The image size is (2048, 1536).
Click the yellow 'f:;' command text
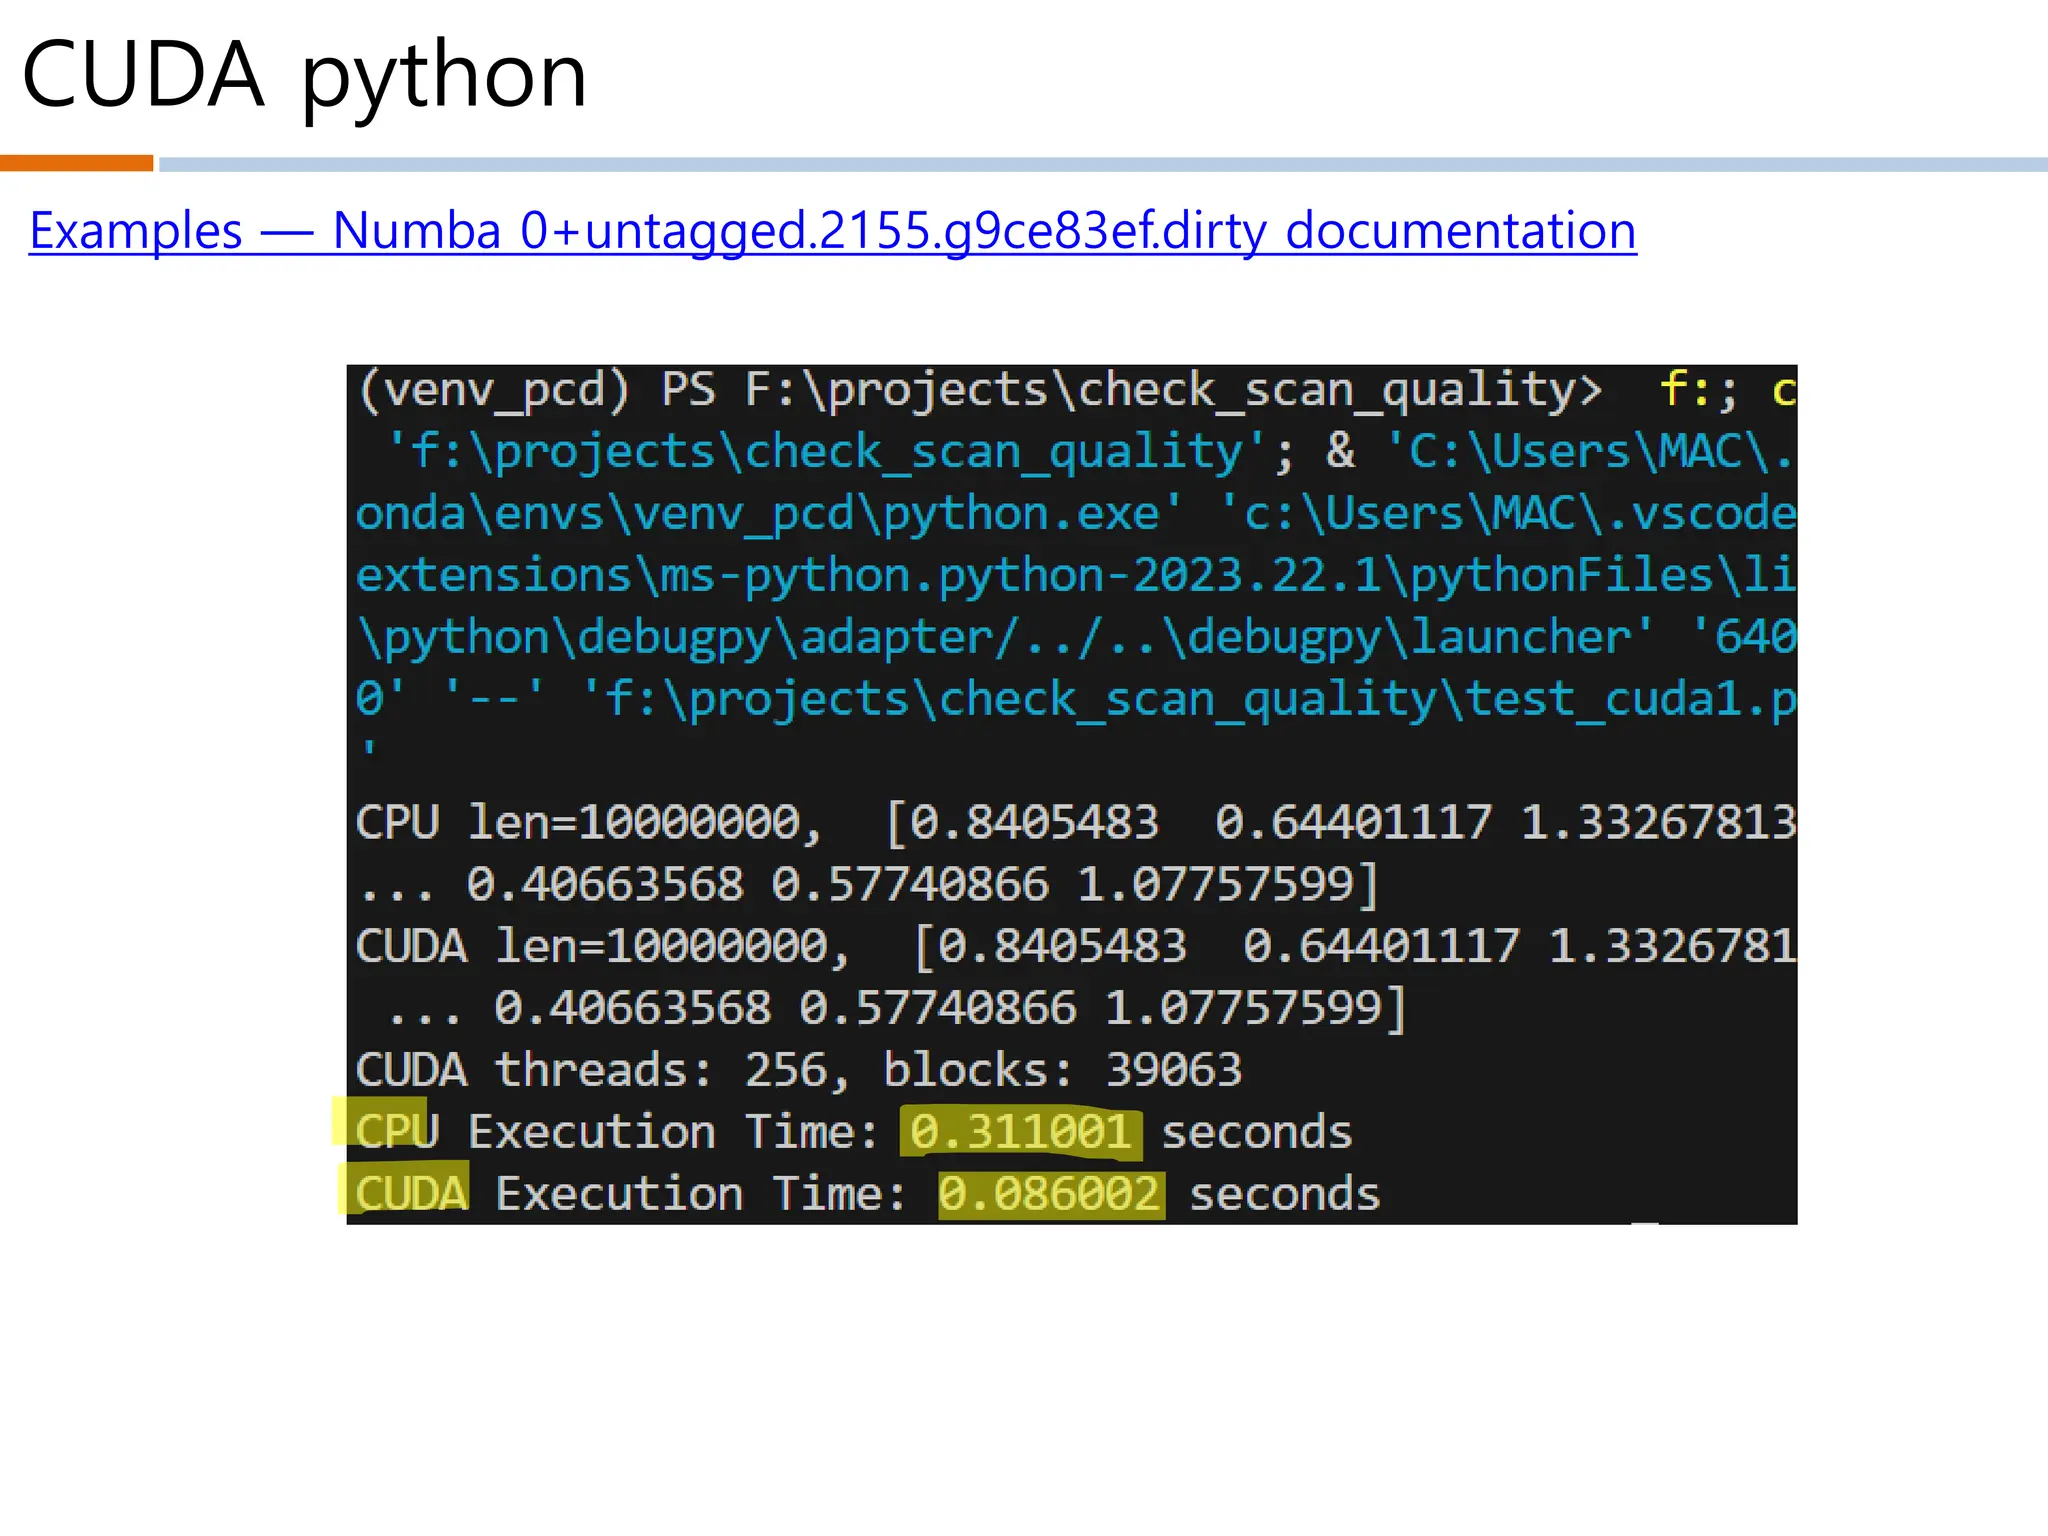coord(1698,390)
